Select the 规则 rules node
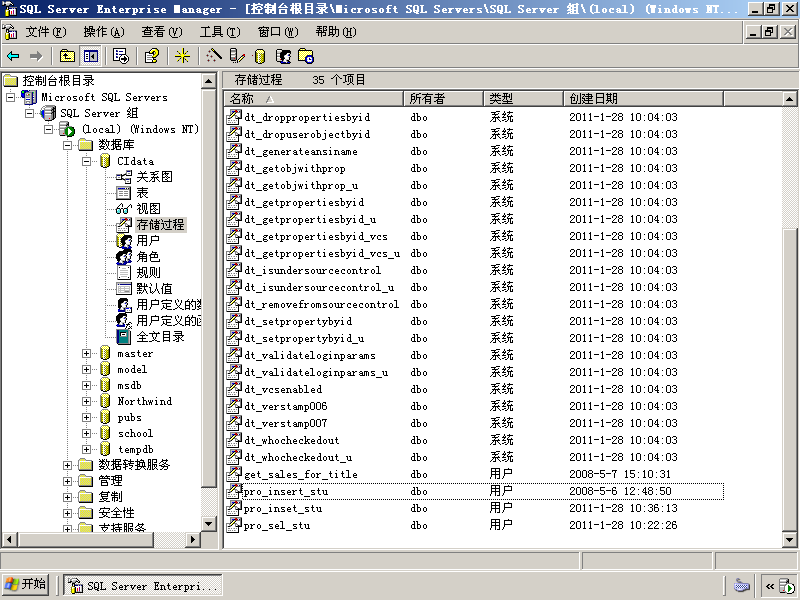 148,272
